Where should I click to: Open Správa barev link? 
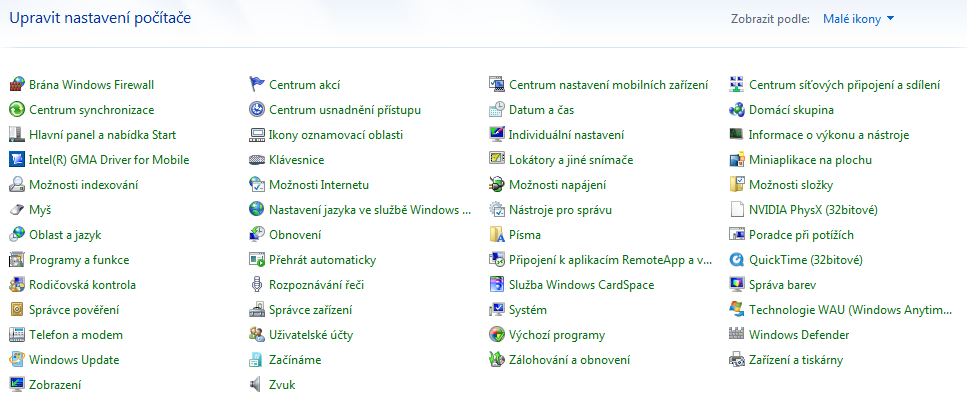[782, 285]
